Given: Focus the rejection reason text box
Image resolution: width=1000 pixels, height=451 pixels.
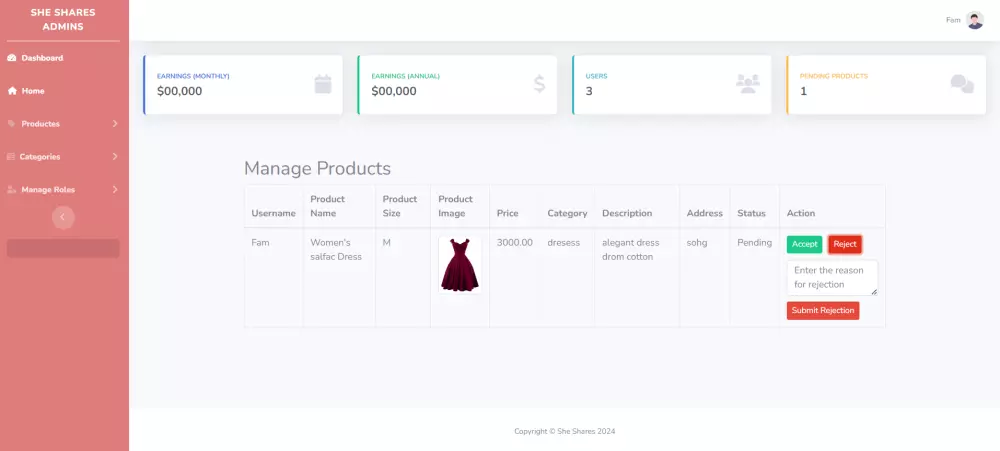Looking at the screenshot, I should [832, 277].
